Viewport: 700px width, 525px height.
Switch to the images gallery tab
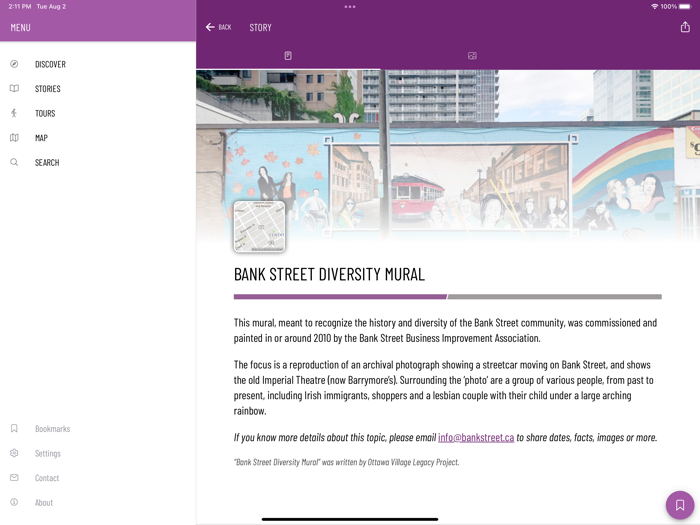472,56
